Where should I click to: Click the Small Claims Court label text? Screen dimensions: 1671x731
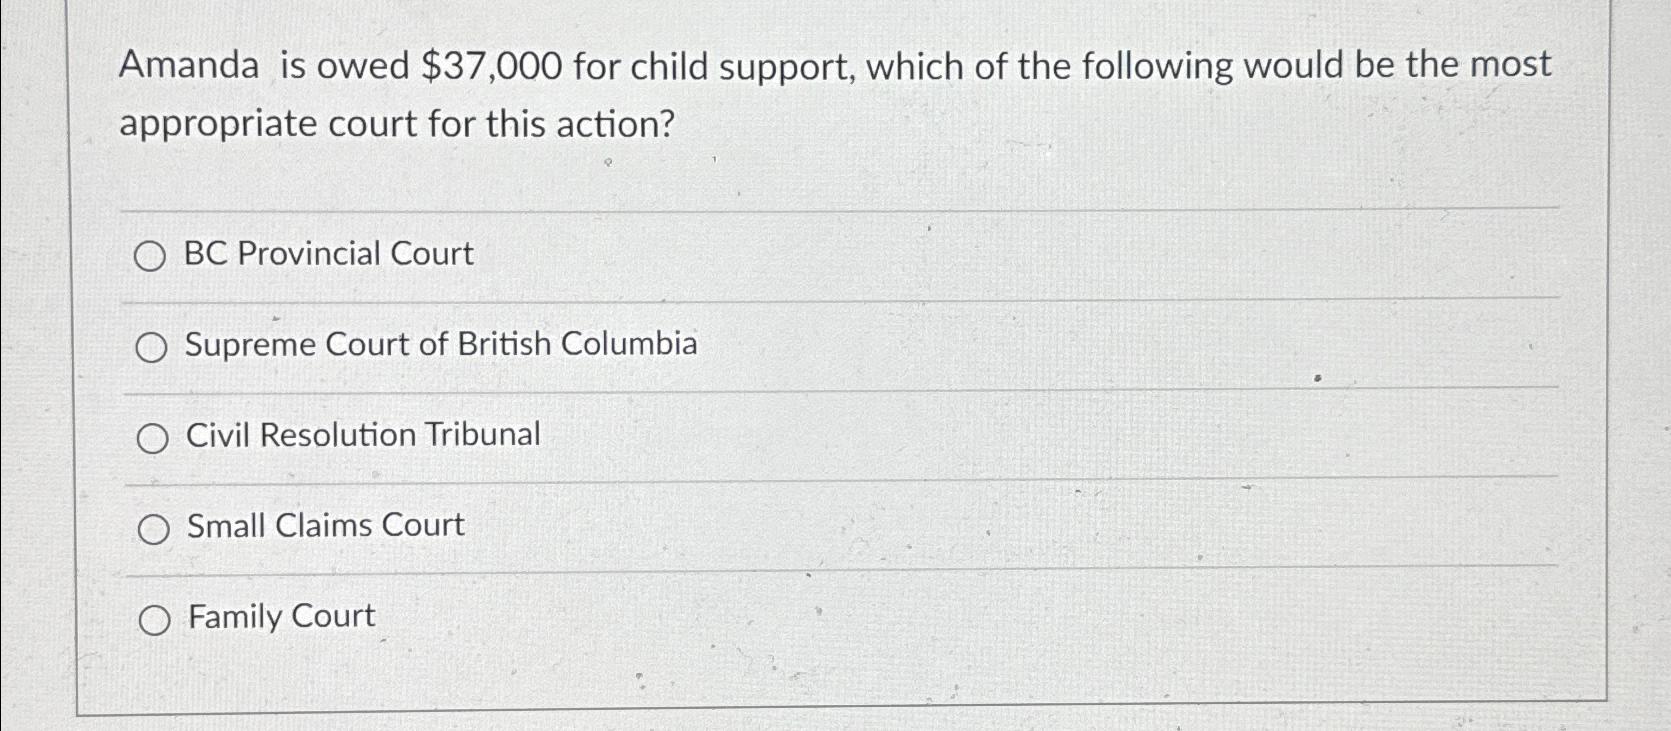tap(324, 527)
